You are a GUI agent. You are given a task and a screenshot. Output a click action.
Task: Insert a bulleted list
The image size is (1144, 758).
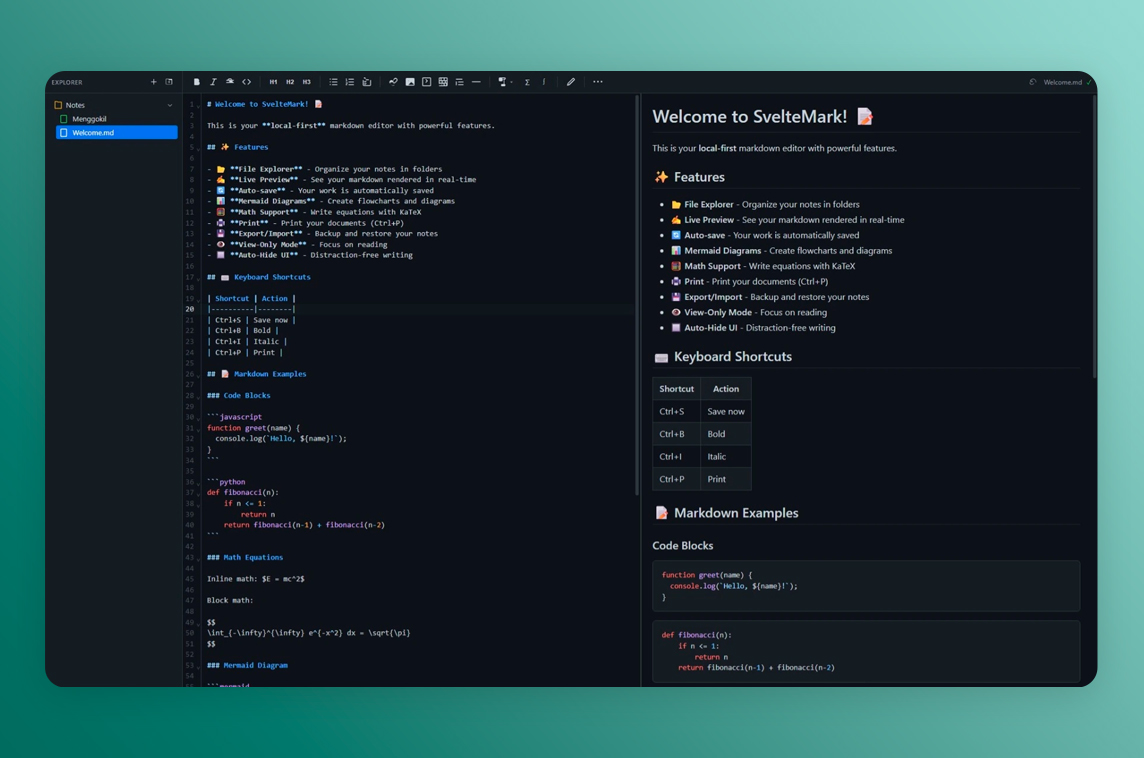point(333,82)
